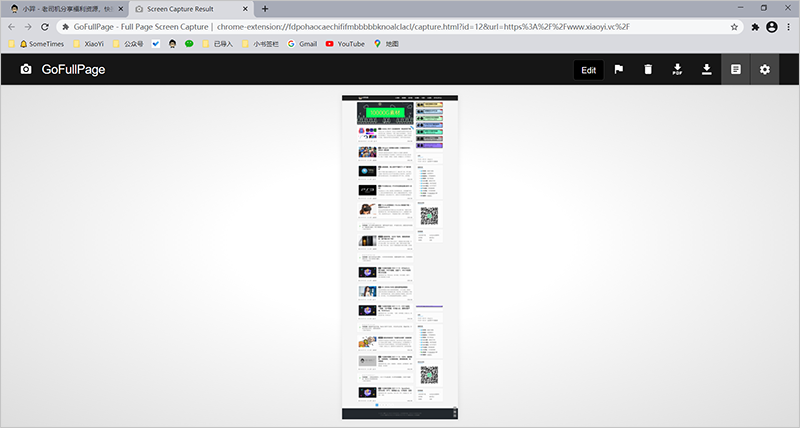Open the 地图 maps bookmark
Screen dimensions: 800x428
point(386,44)
